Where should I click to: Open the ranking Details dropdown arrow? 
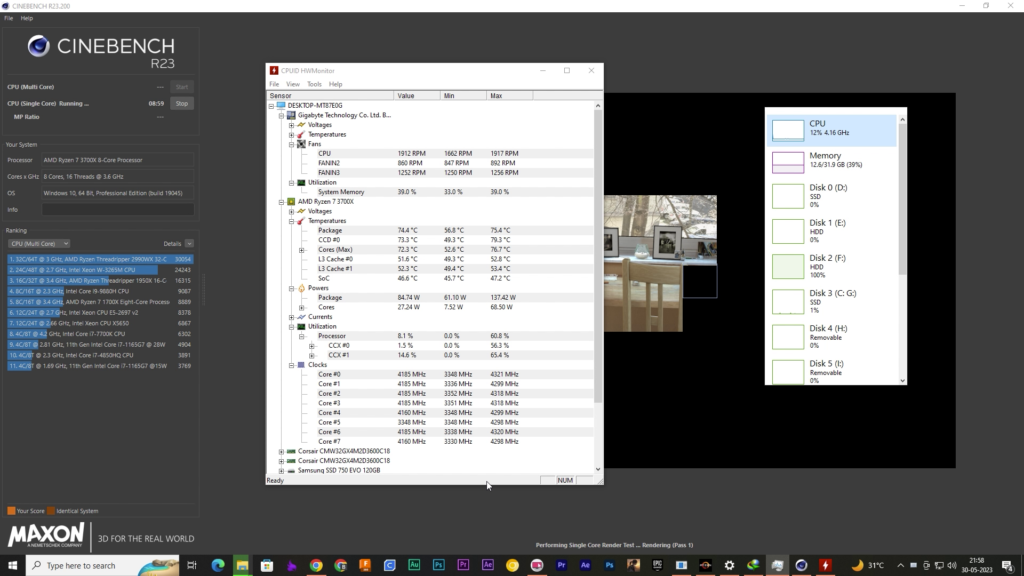pyautogui.click(x=189, y=244)
